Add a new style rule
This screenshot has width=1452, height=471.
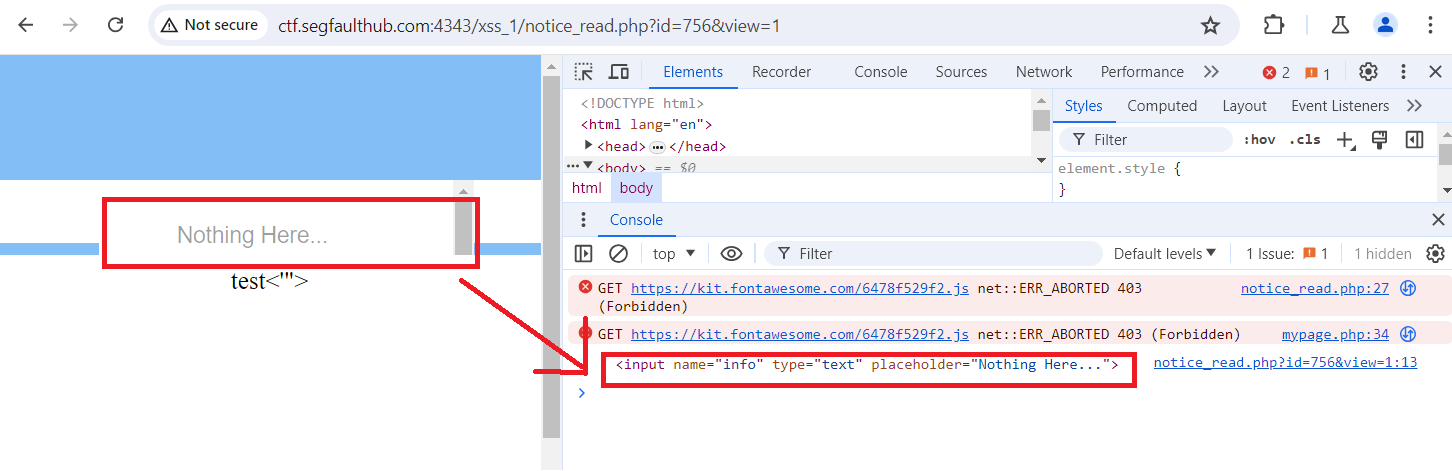[x=1346, y=140]
